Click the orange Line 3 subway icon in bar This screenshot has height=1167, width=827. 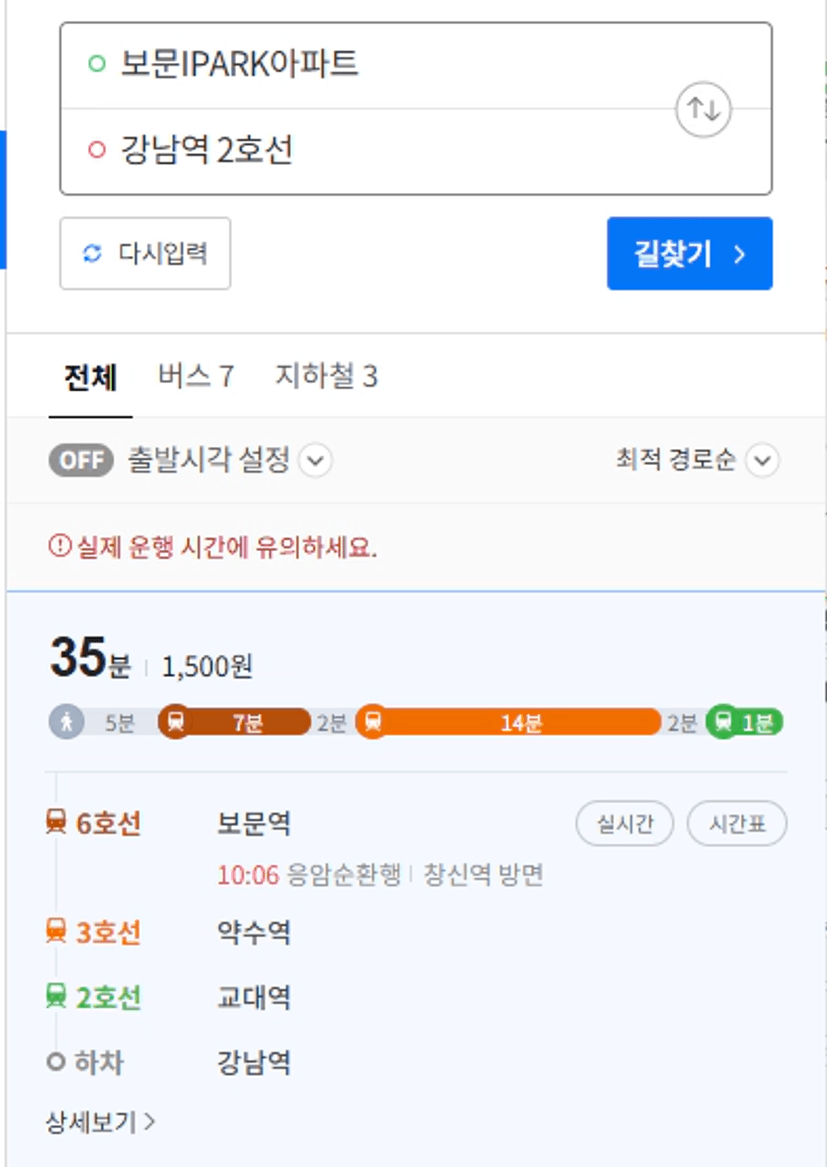(373, 722)
